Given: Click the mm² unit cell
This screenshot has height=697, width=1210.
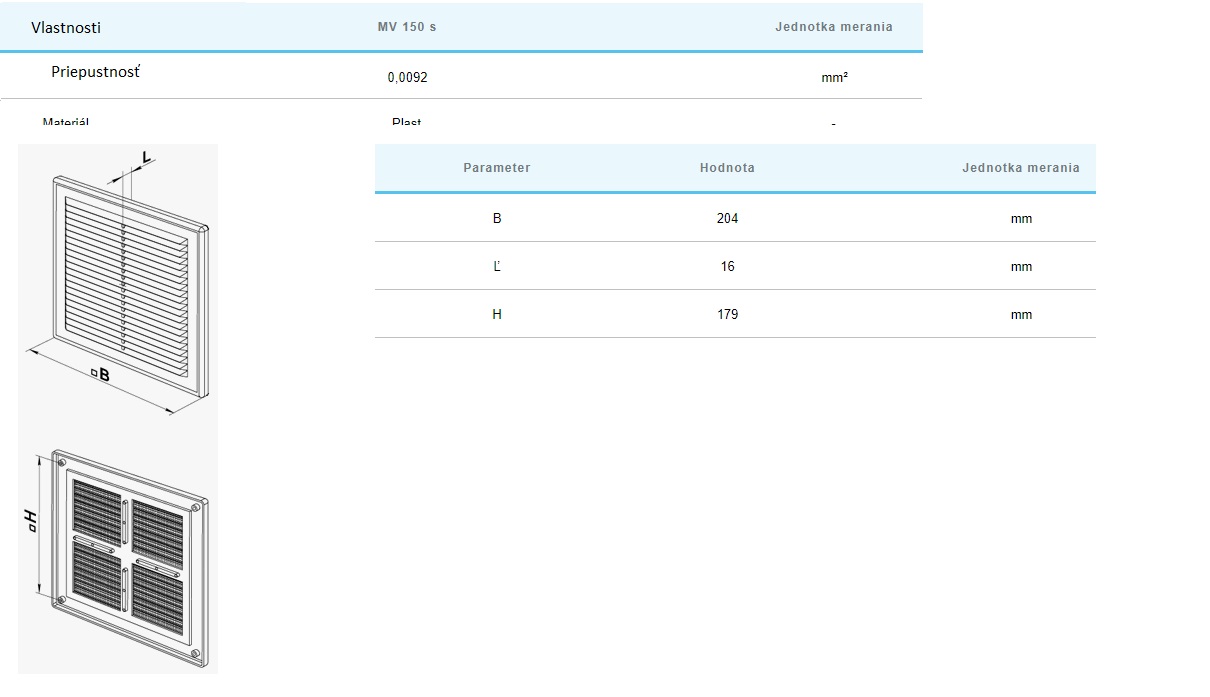Looking at the screenshot, I should [x=834, y=77].
